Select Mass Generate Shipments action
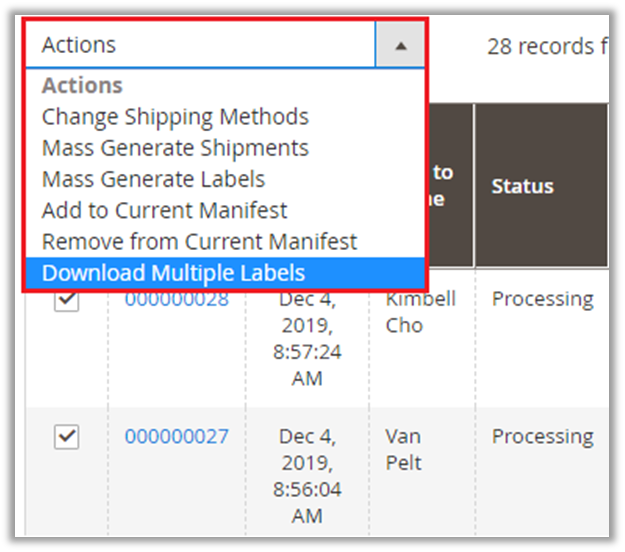625x552 pixels. (x=175, y=148)
